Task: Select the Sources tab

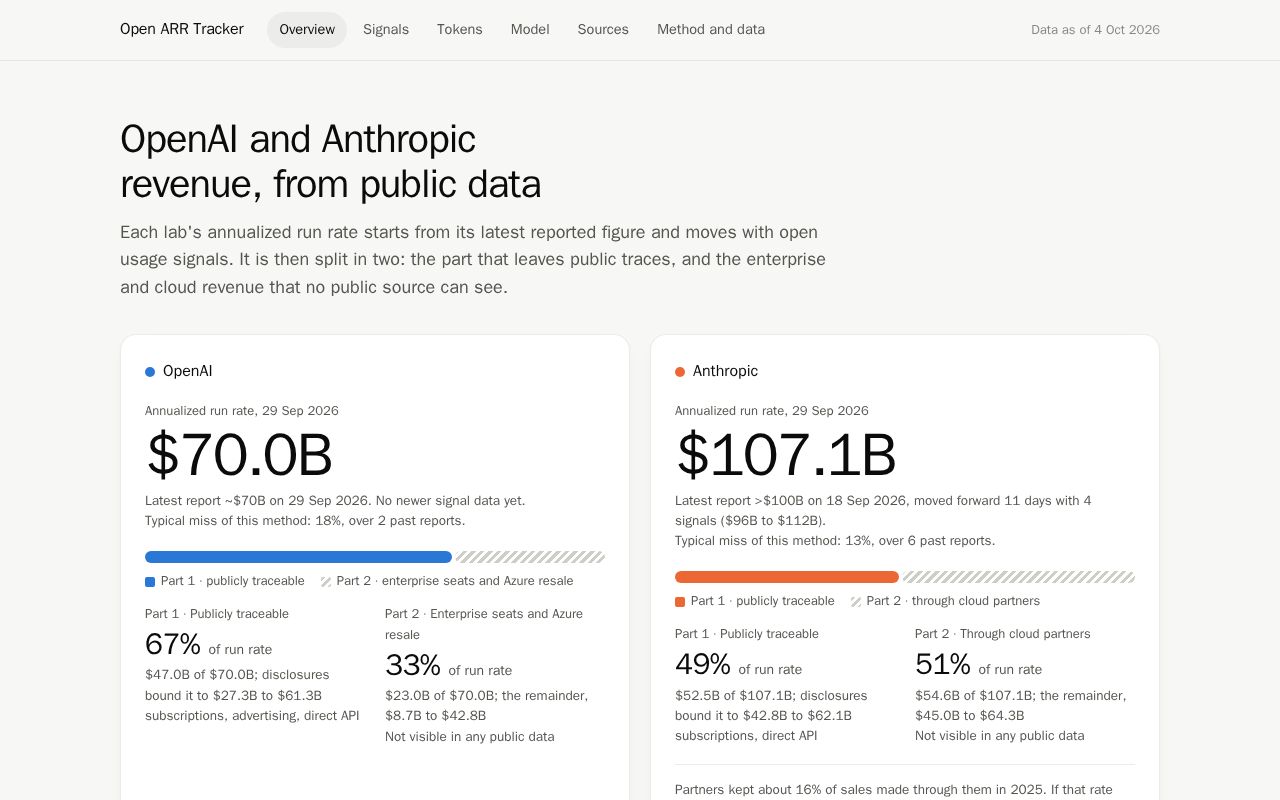Action: pos(603,30)
